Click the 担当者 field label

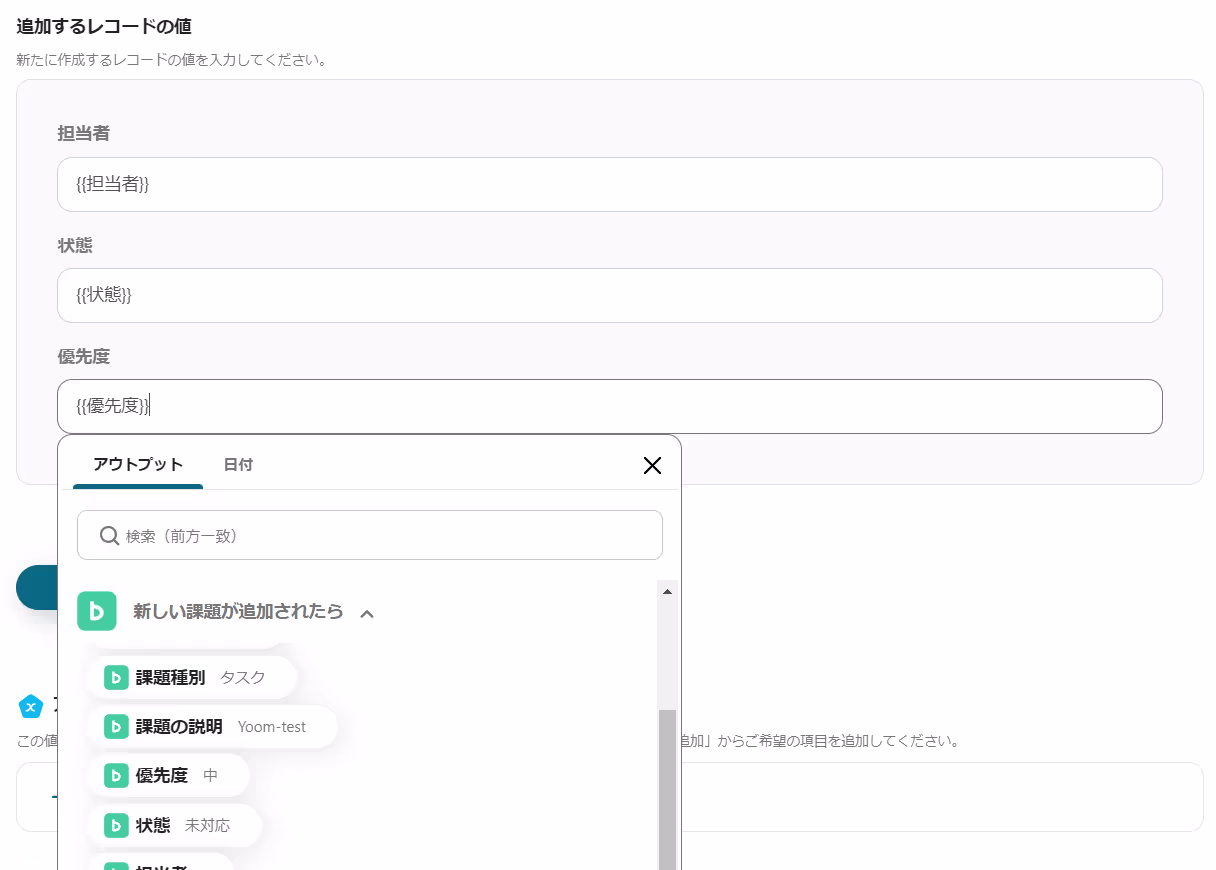(x=84, y=133)
